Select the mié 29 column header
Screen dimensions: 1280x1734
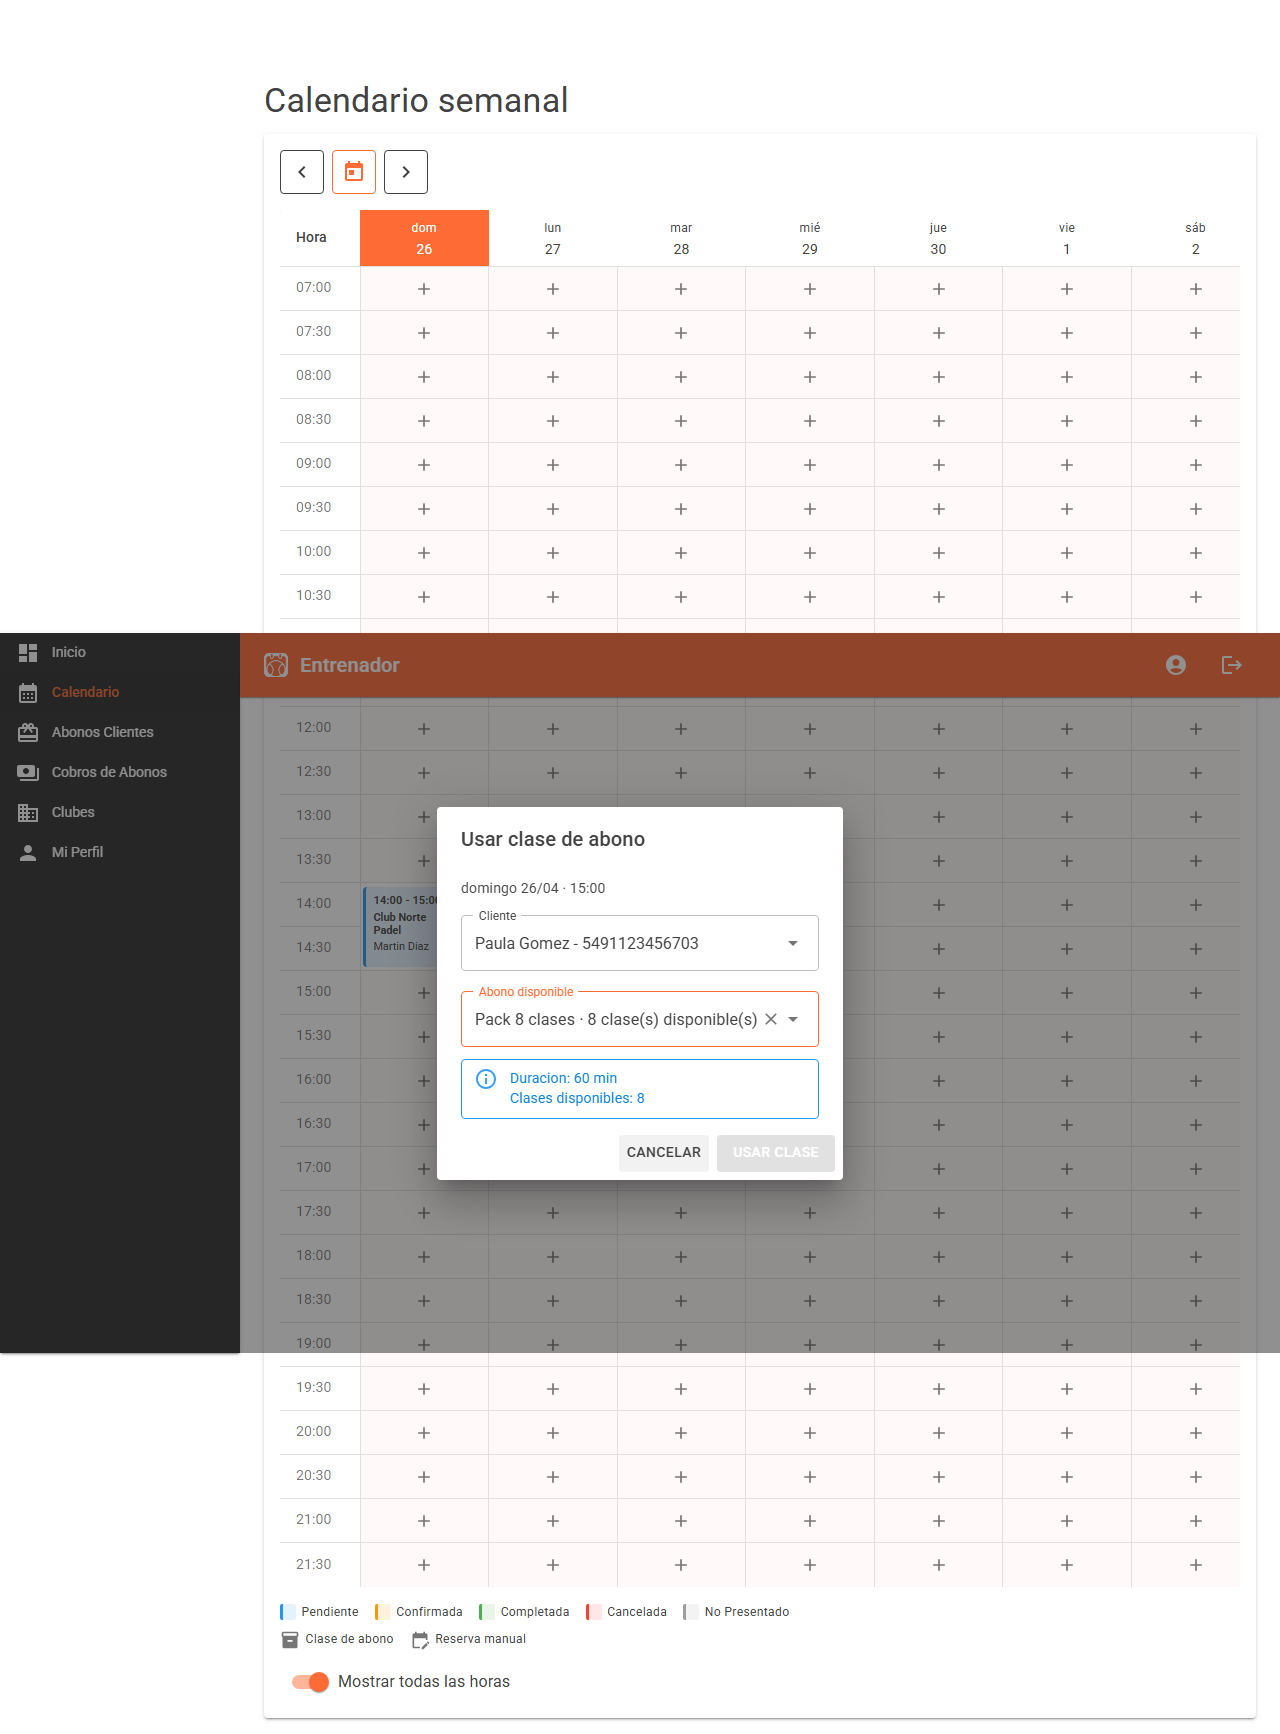(810, 238)
